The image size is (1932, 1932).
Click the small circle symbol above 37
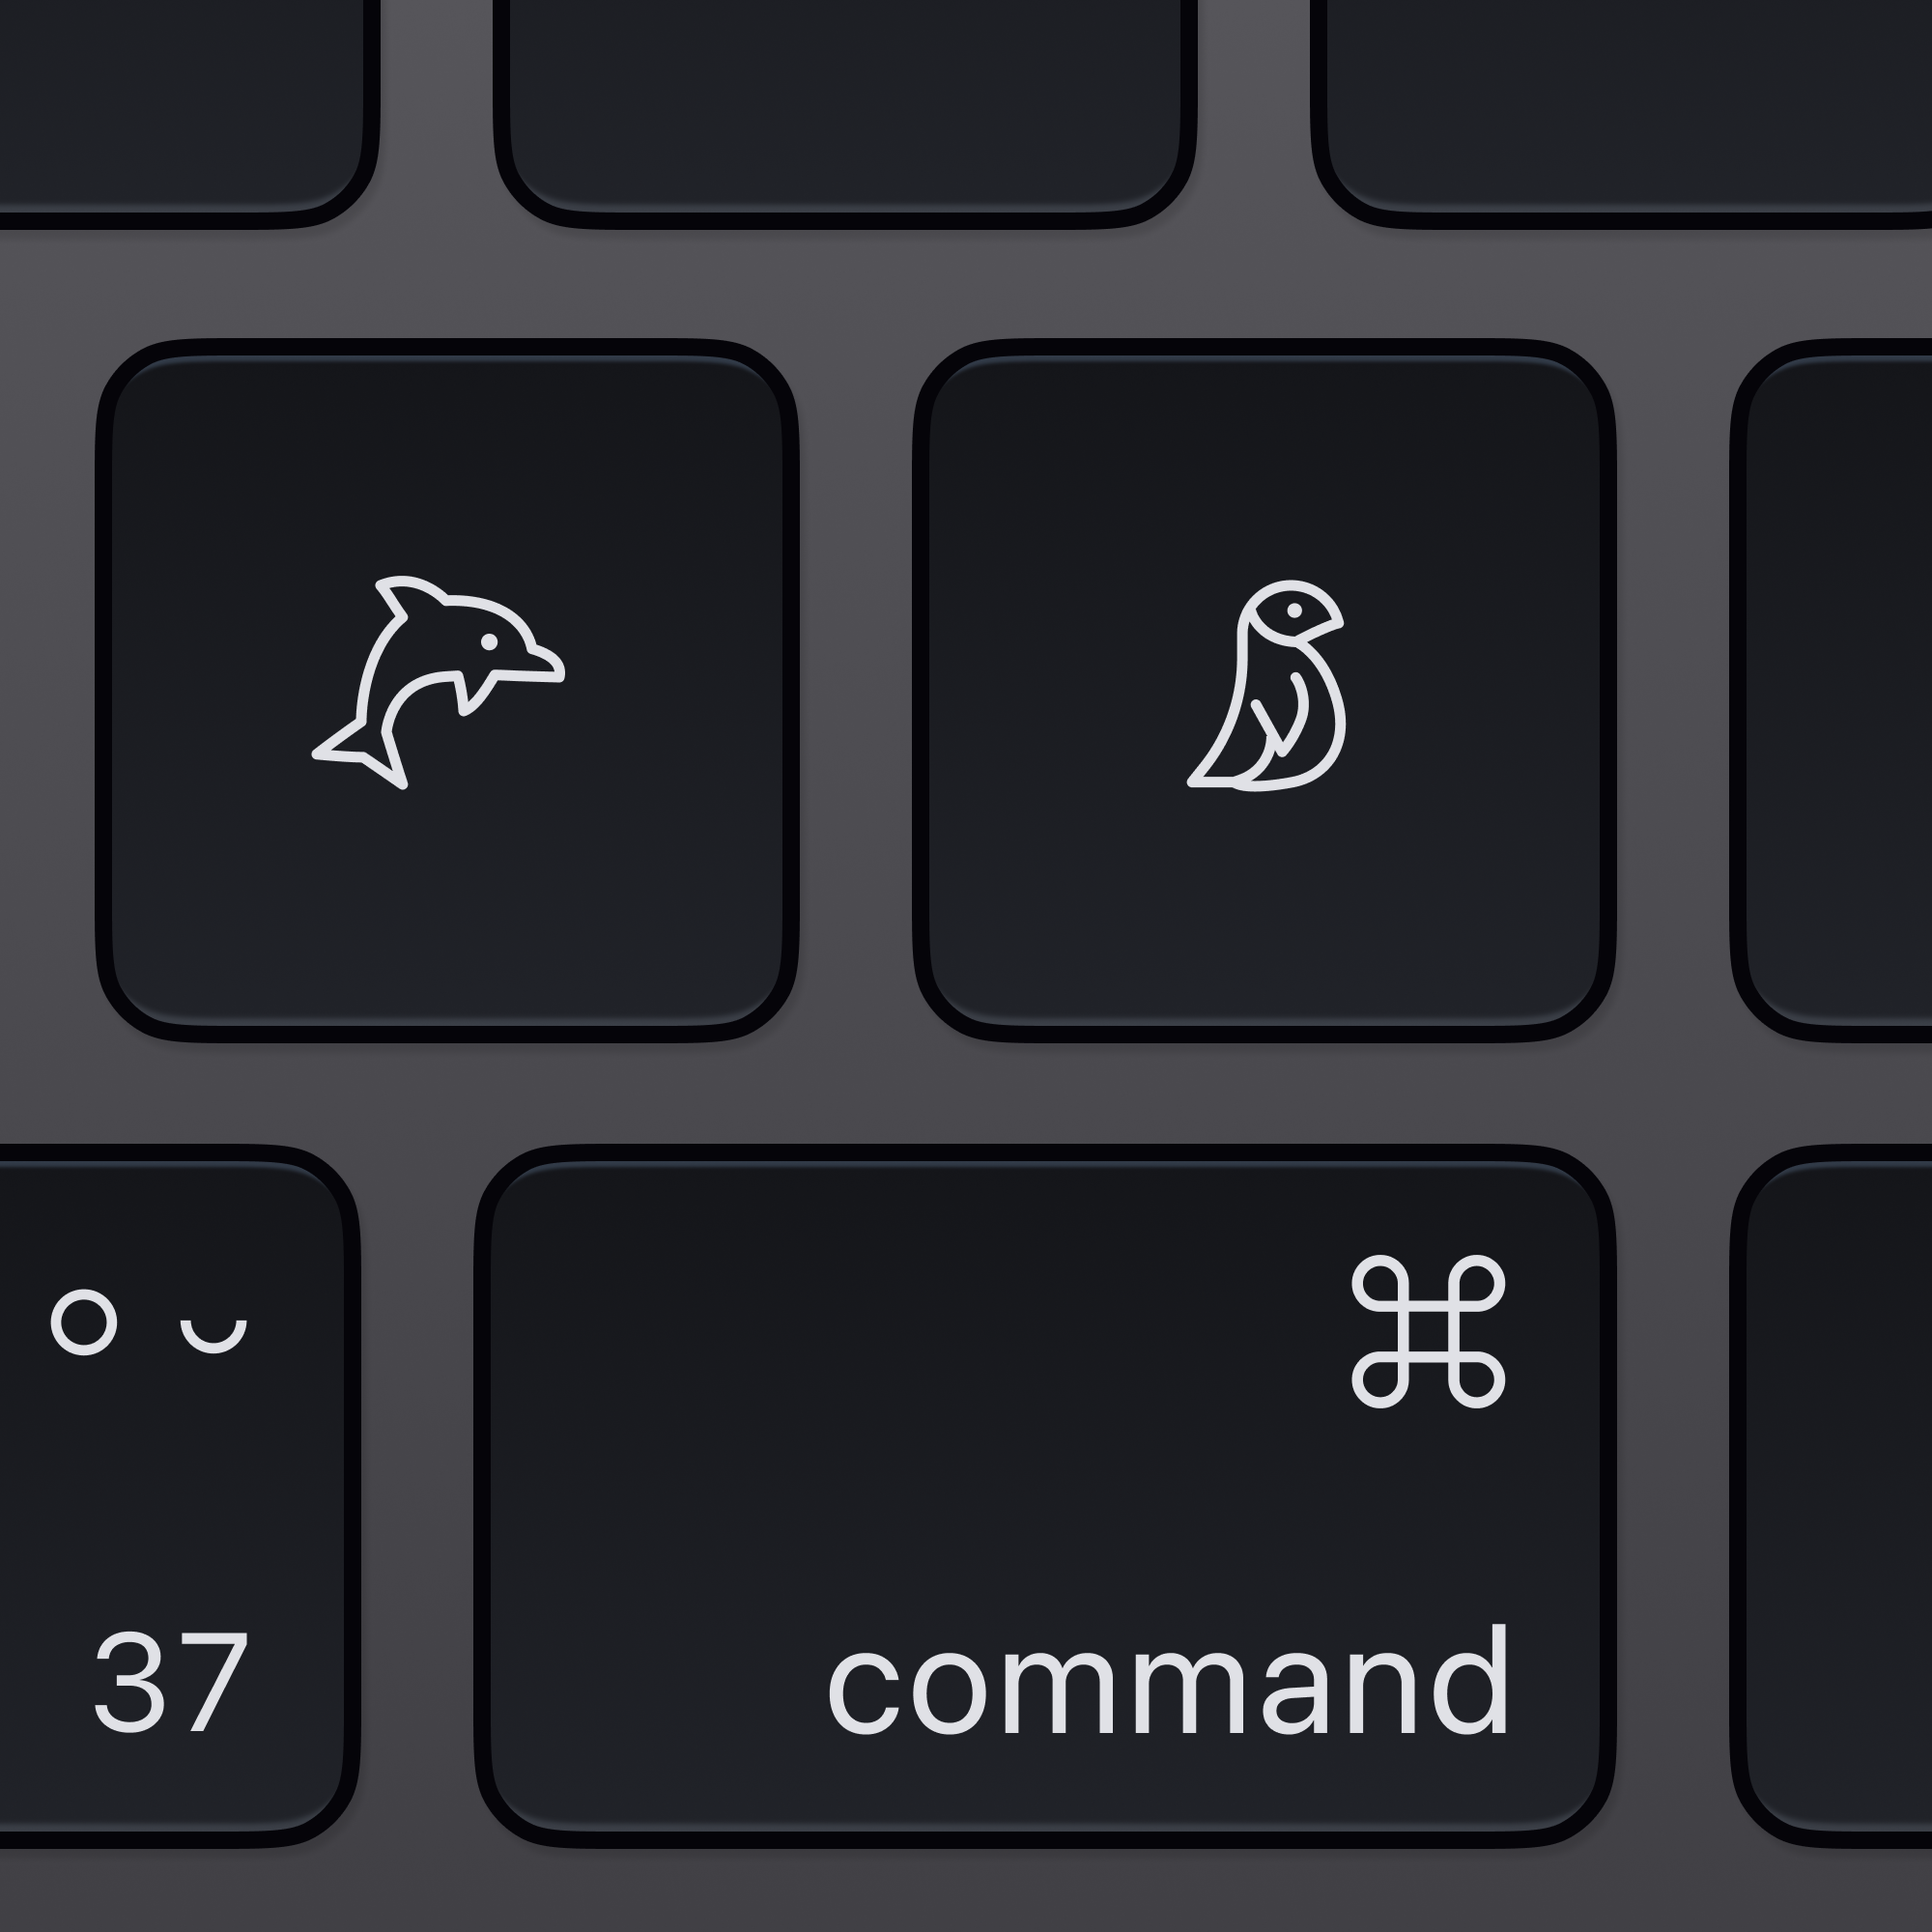(84, 1322)
